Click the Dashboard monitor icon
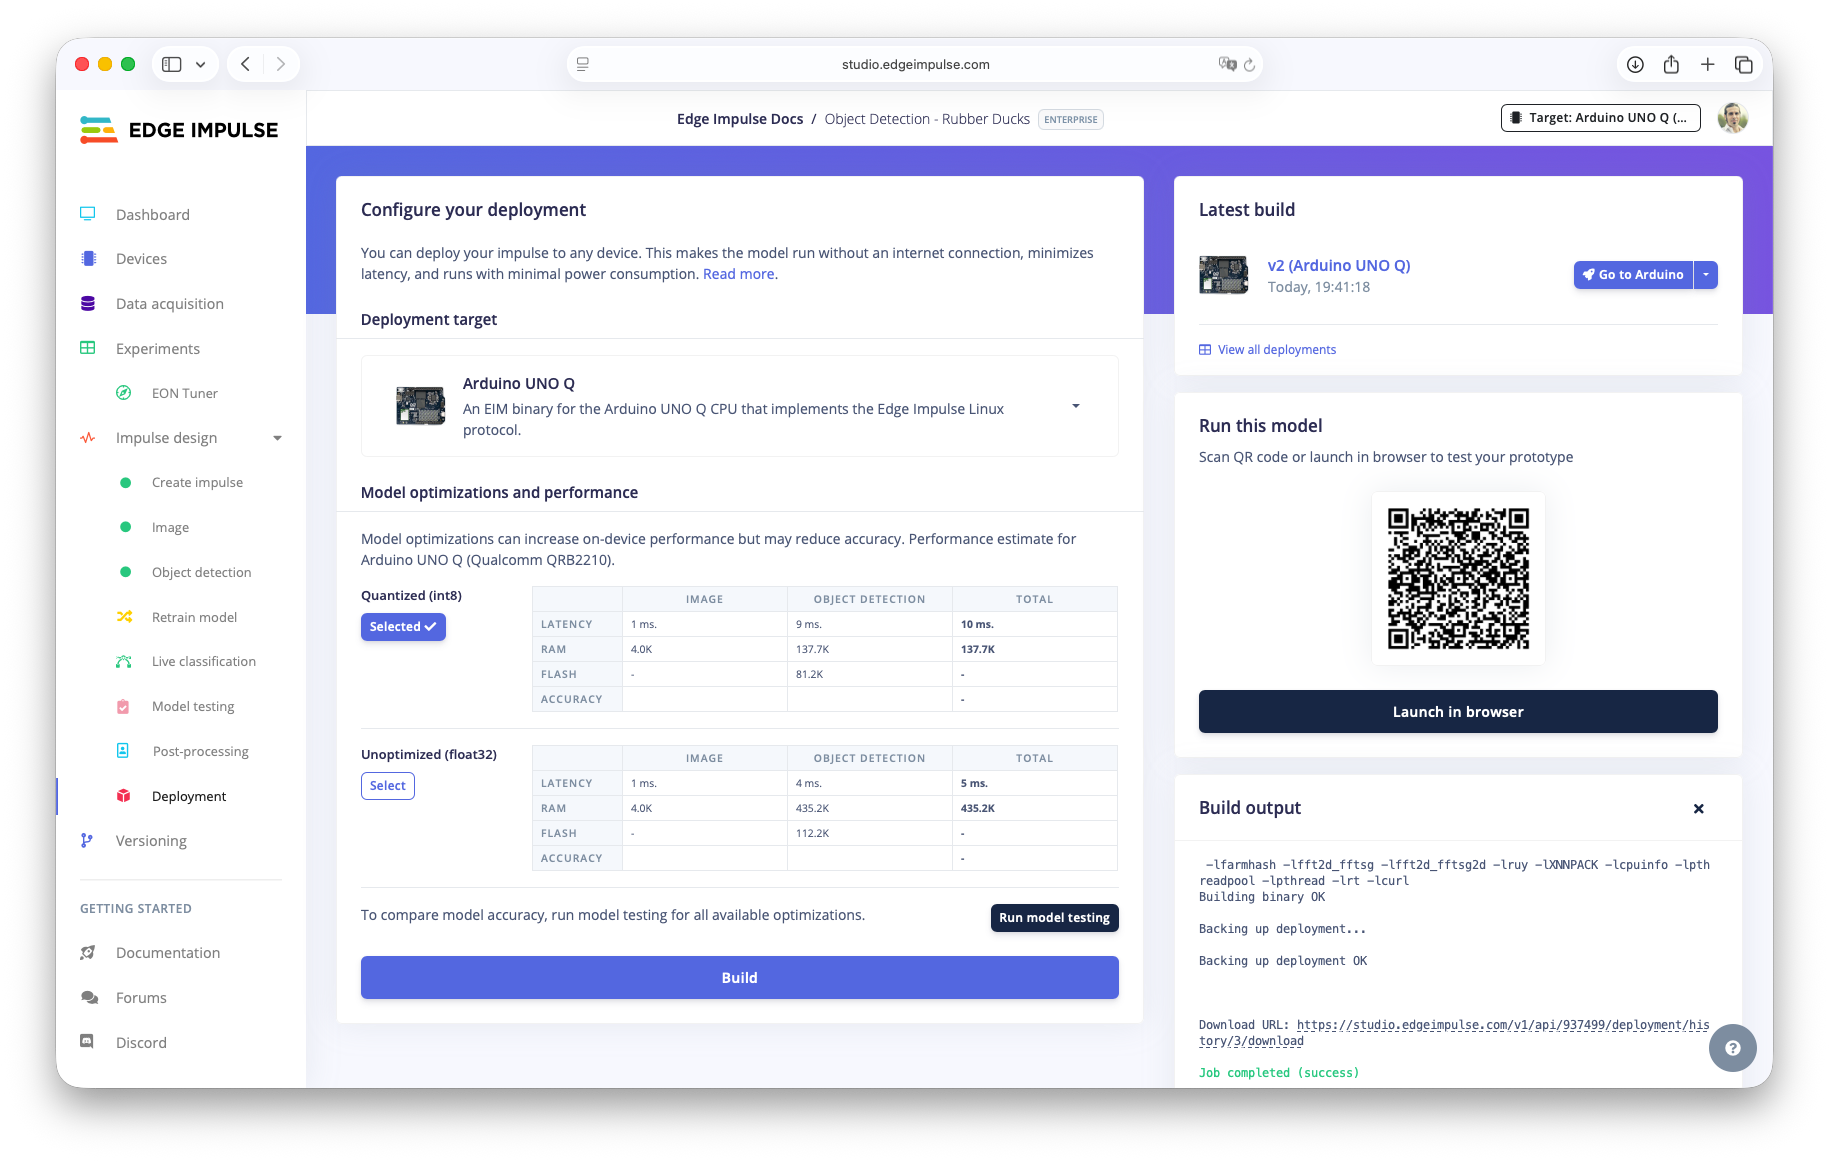The image size is (1829, 1162). [88, 214]
